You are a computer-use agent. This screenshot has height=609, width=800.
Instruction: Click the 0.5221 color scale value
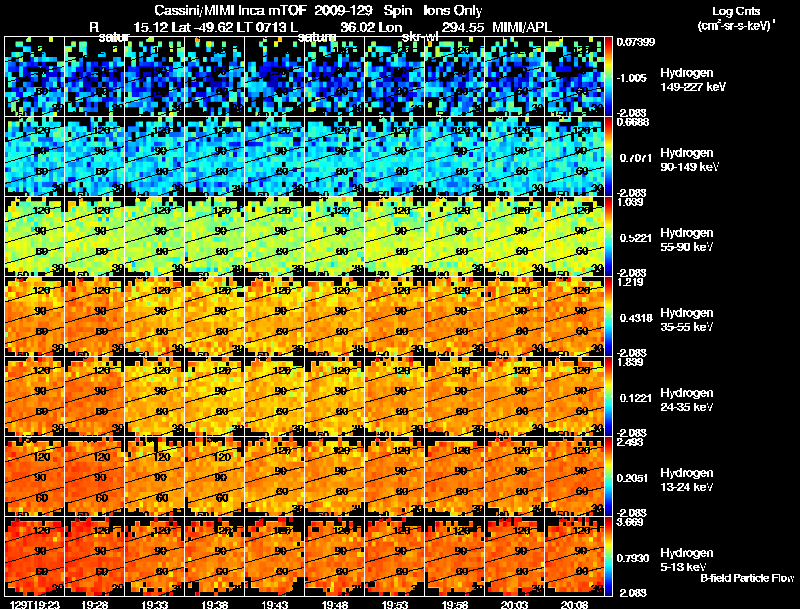point(635,238)
